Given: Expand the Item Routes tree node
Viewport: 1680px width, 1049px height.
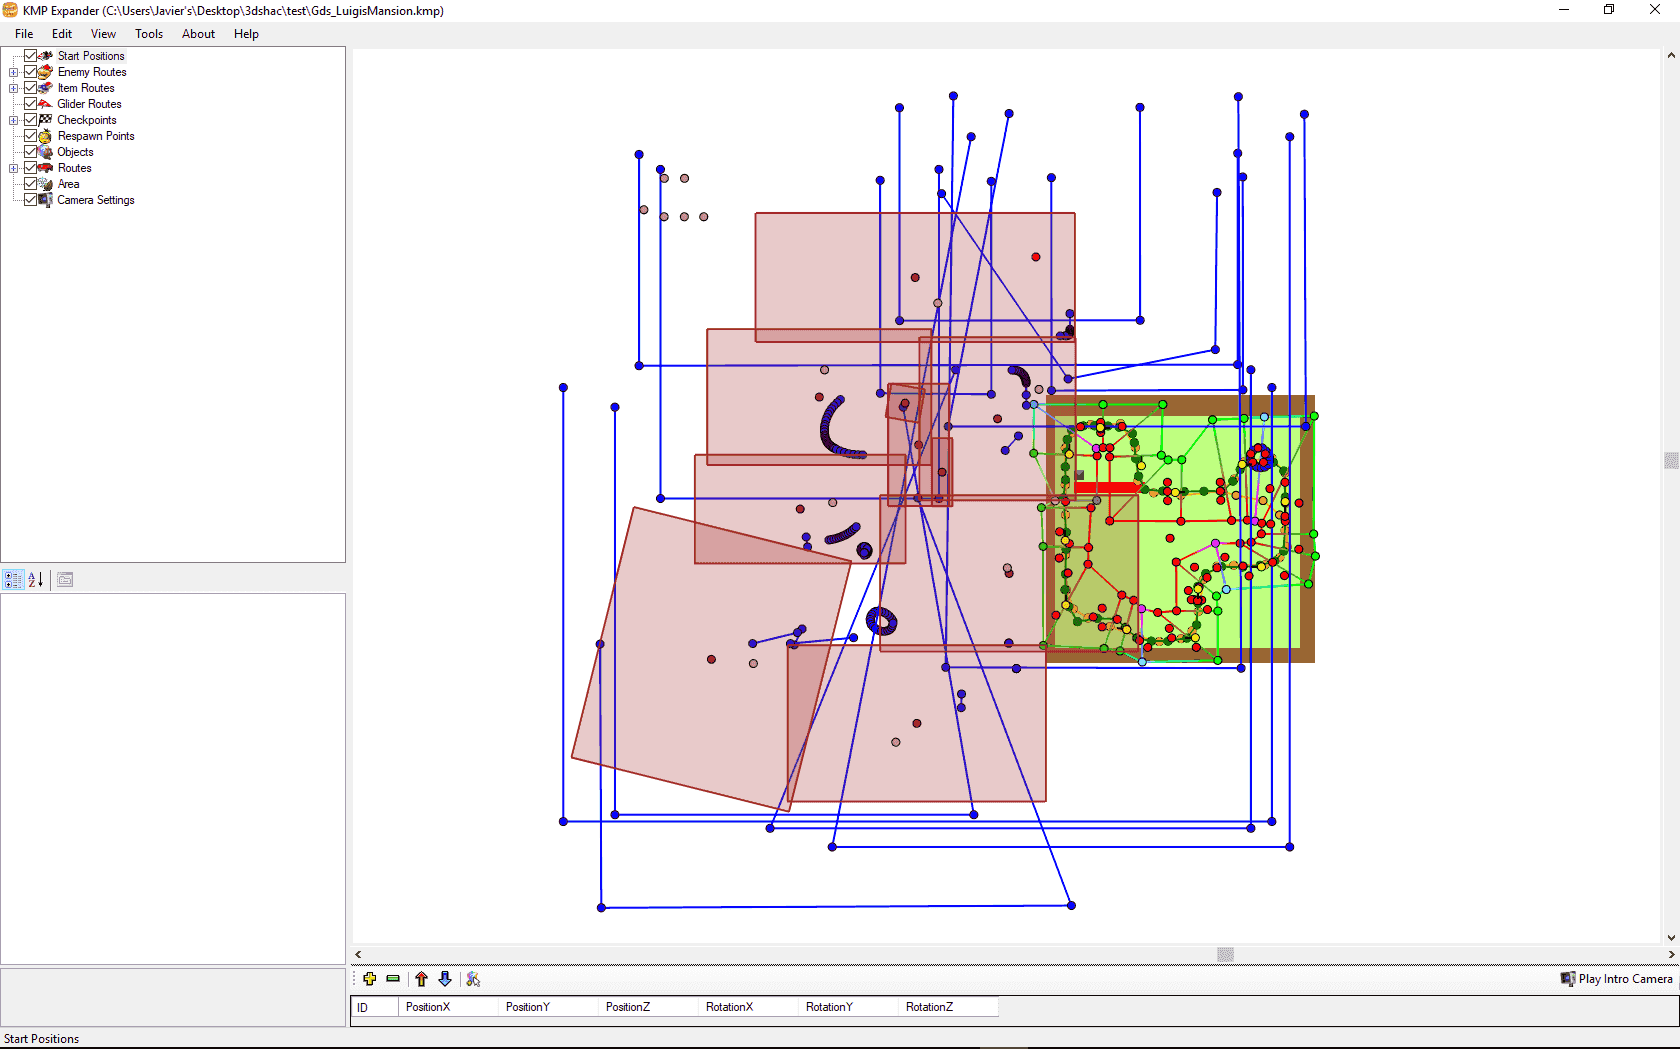Looking at the screenshot, I should pyautogui.click(x=13, y=88).
